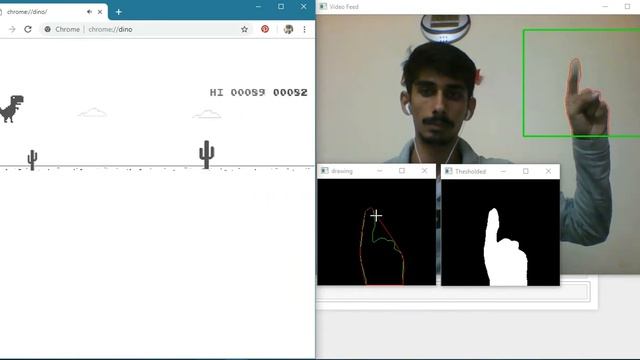The image size is (640, 360).
Task: Bookmark this page with the star icon
Action: 244,29
